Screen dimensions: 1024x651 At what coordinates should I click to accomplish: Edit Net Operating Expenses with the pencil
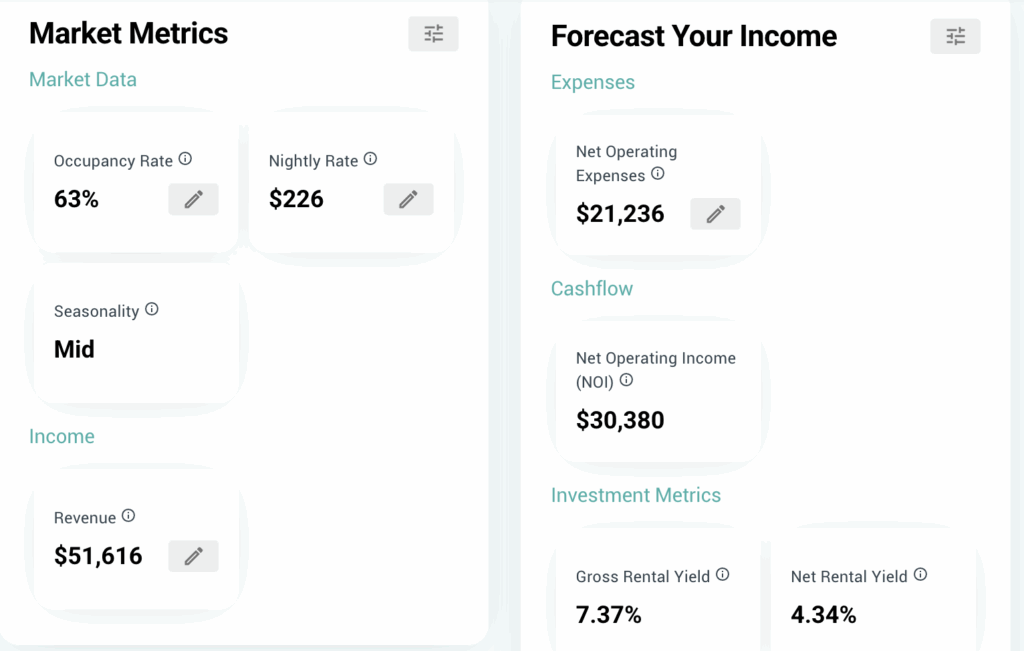point(715,214)
